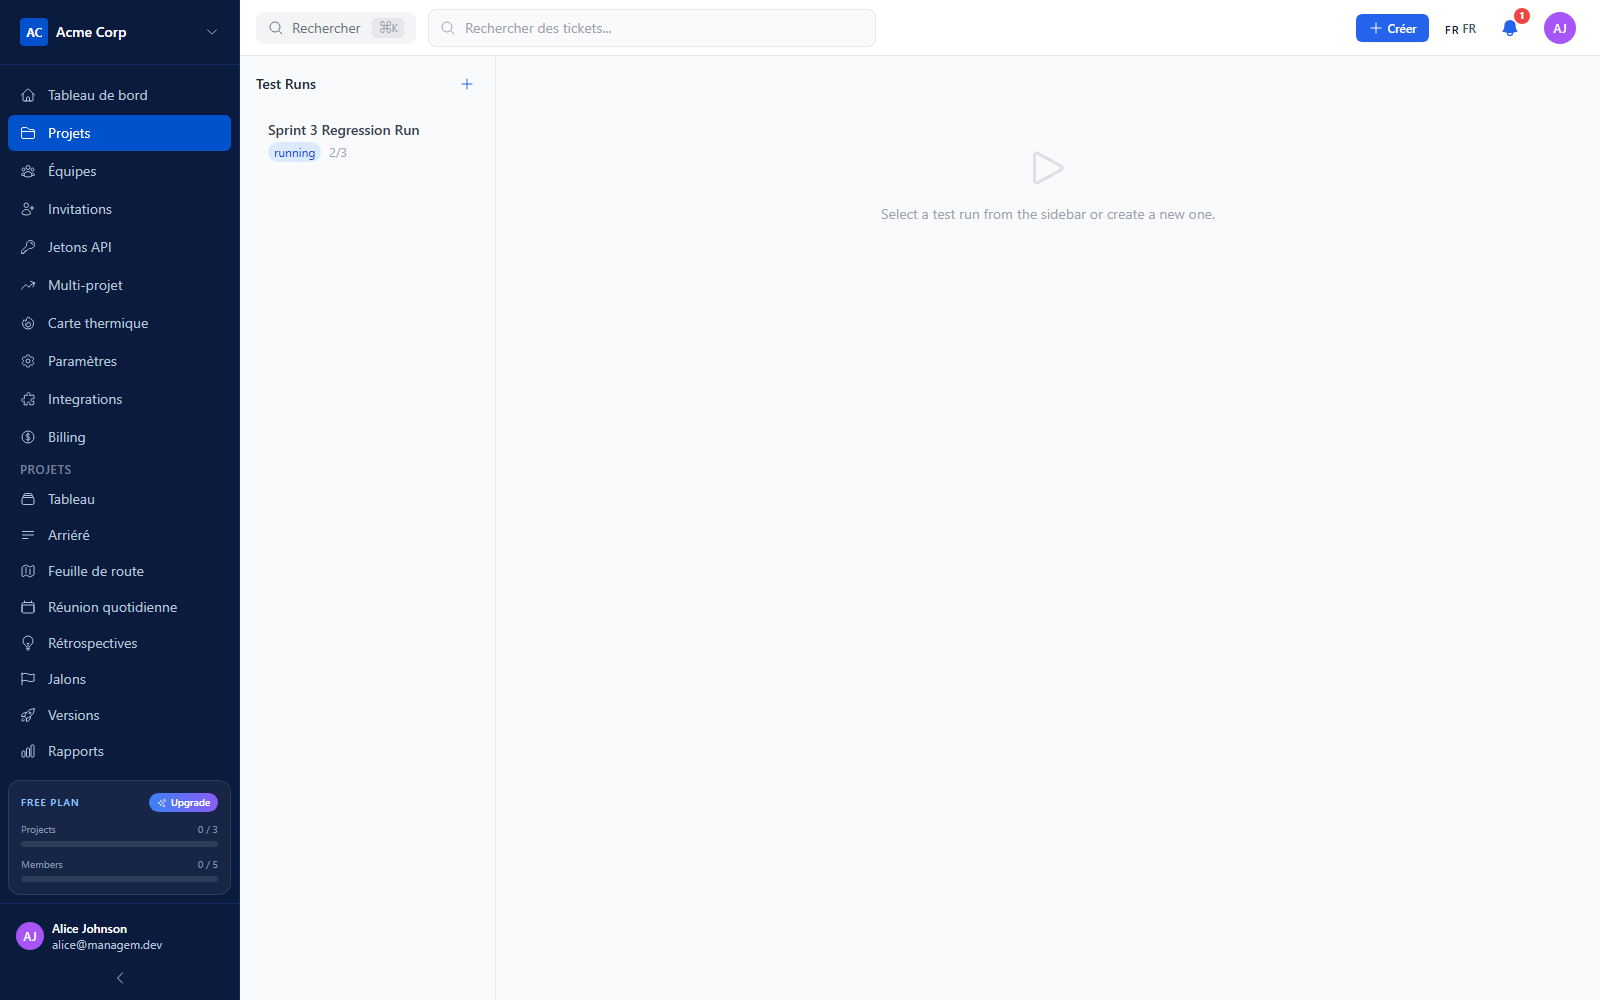Open the Rechercher quick search button

[x=336, y=28]
